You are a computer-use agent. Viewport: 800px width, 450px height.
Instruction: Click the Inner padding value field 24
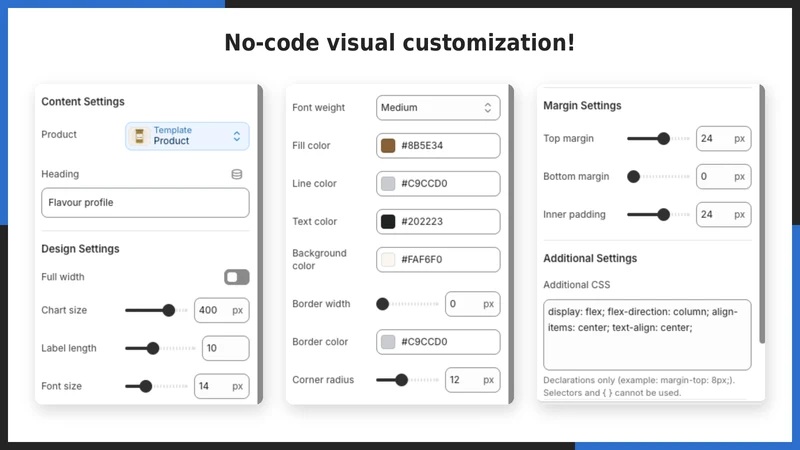723,215
